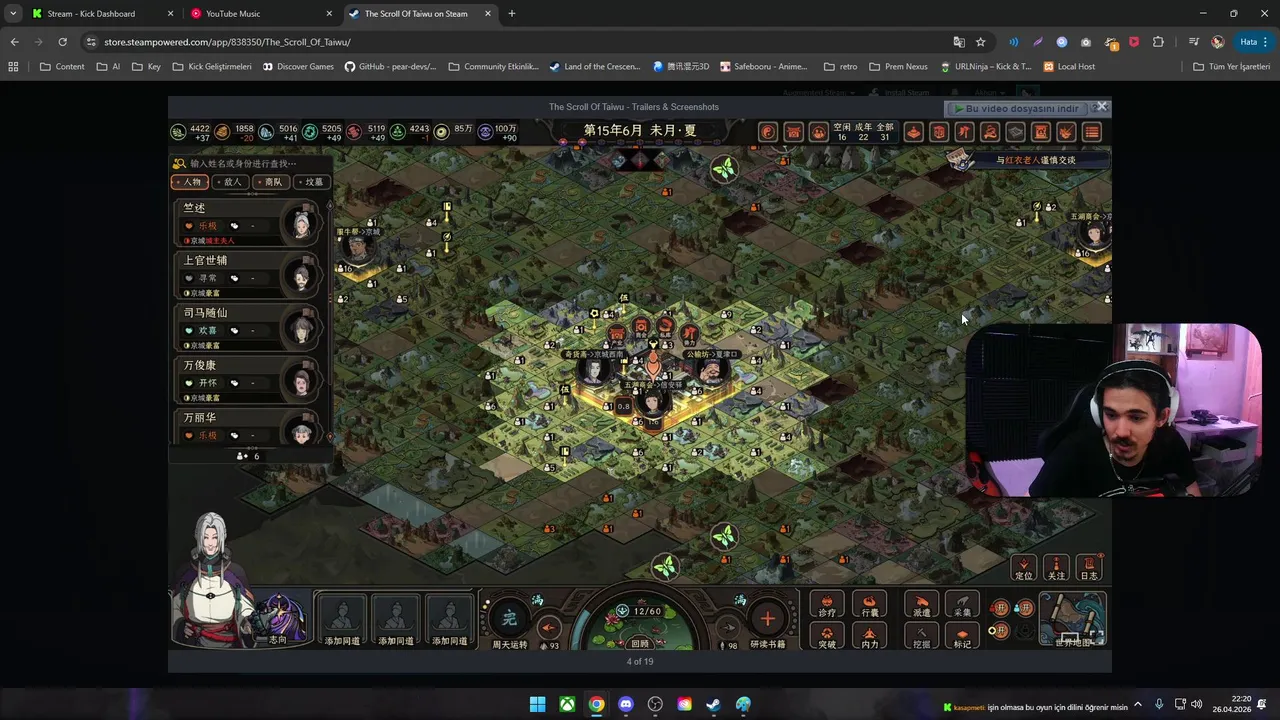1280x720 pixels.
Task: Click the 内力 inner power button
Action: tap(870, 637)
